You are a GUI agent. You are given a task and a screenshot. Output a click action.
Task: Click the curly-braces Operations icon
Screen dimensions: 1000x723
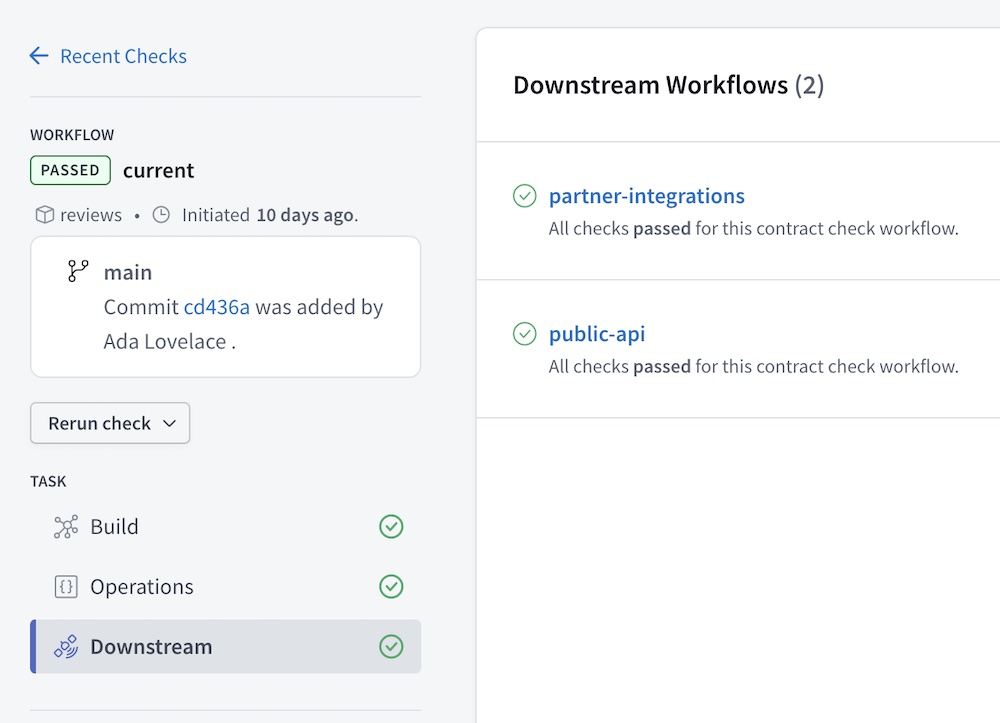pyautogui.click(x=66, y=587)
